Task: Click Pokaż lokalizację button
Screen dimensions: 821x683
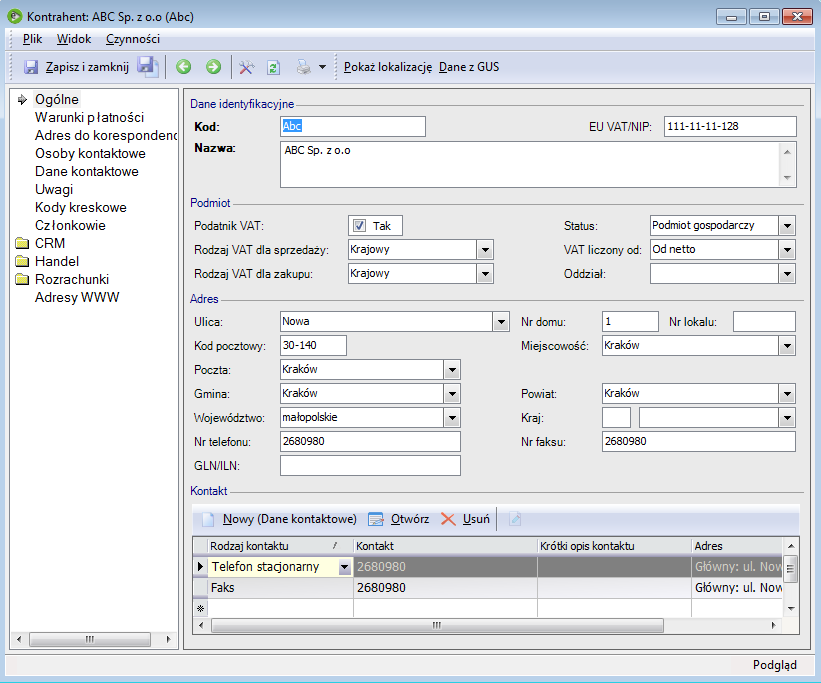Action: tap(388, 67)
